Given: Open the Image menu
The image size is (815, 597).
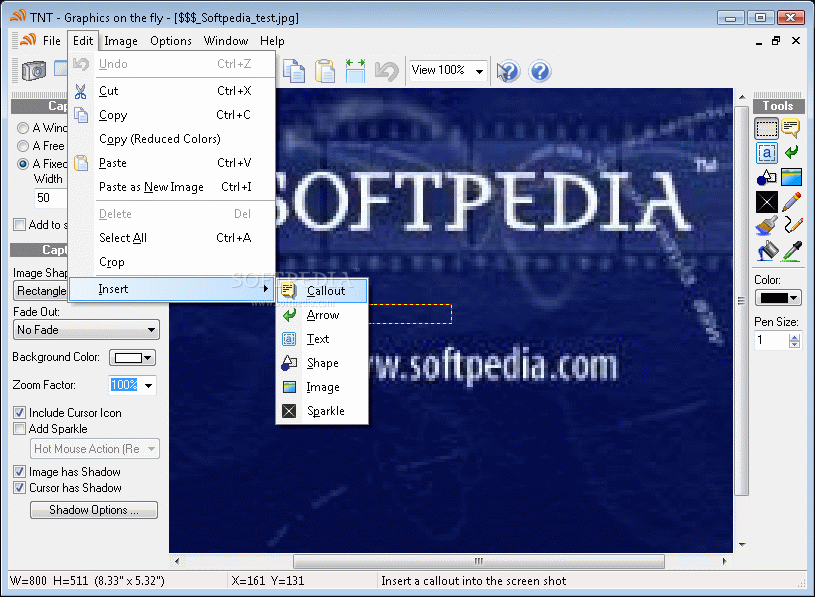Looking at the screenshot, I should pyautogui.click(x=121, y=41).
